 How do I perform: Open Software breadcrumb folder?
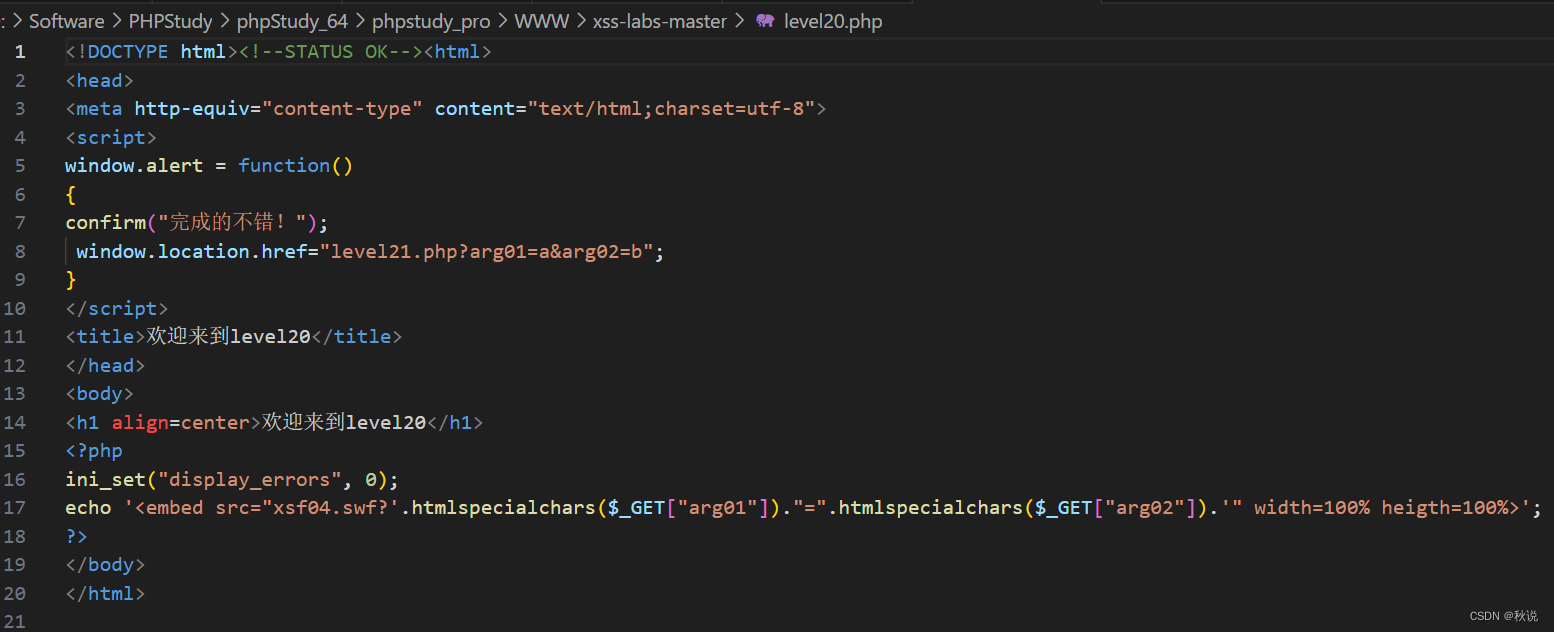(x=67, y=21)
